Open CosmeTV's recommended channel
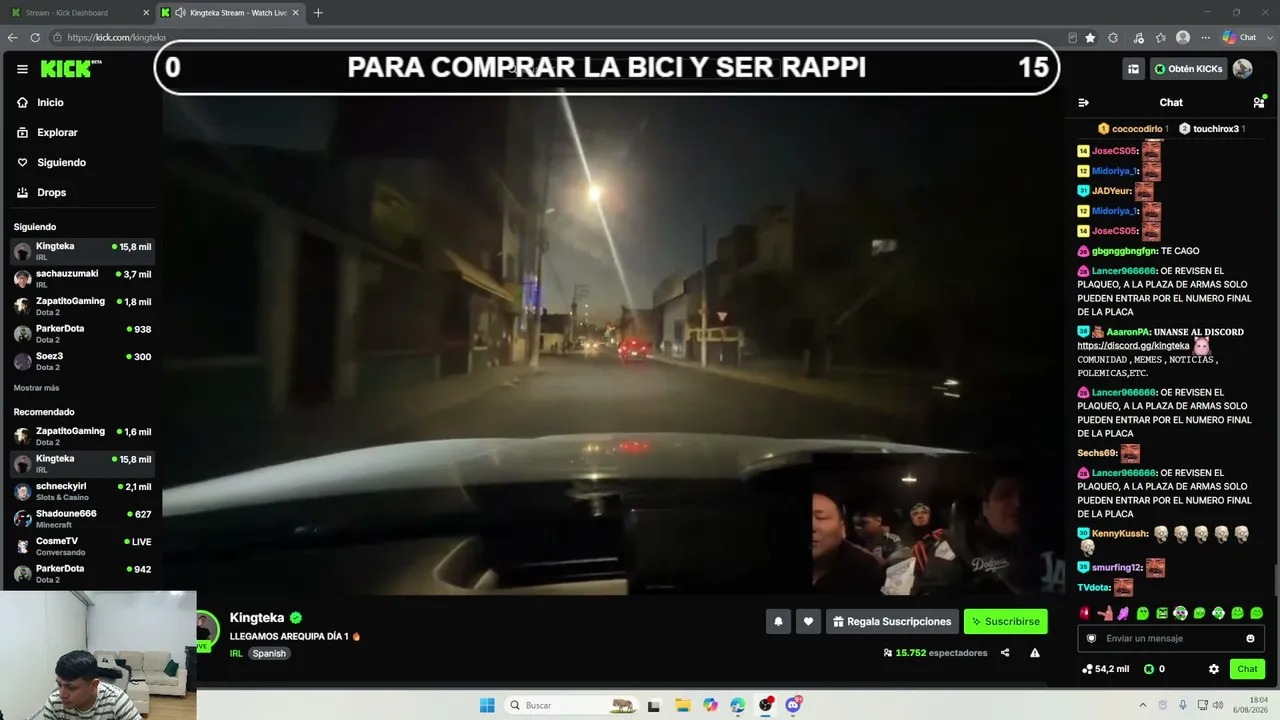1280x720 pixels. pos(82,546)
